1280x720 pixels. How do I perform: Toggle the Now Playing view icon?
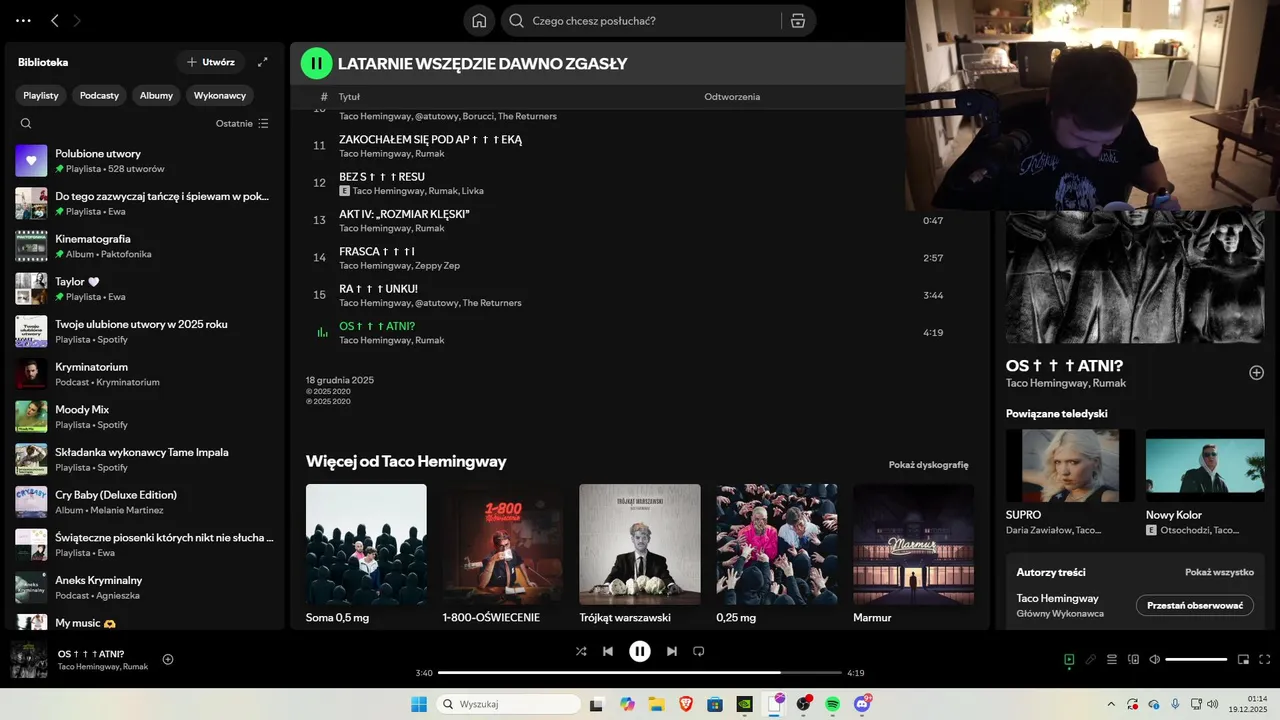tap(1069, 659)
